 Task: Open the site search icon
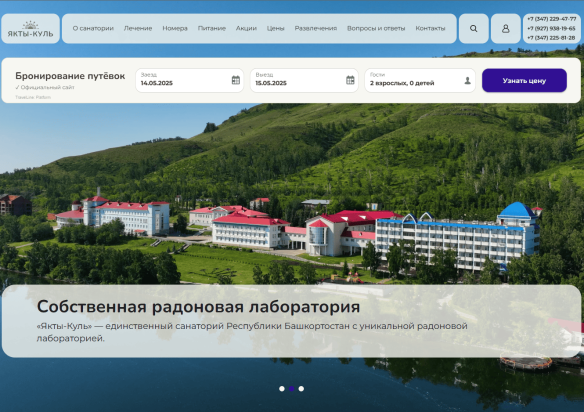[473, 29]
